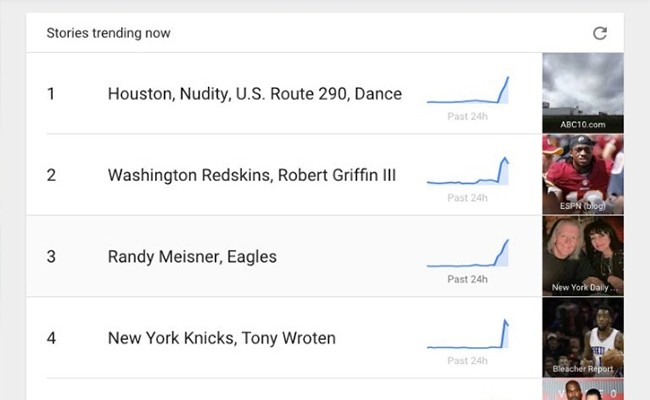Refresh the trending stories list
650x400 pixels.
click(600, 33)
